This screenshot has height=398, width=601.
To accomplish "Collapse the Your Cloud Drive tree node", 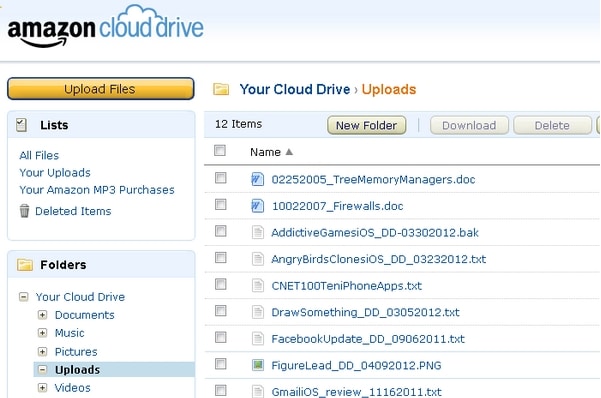I will click(23, 296).
